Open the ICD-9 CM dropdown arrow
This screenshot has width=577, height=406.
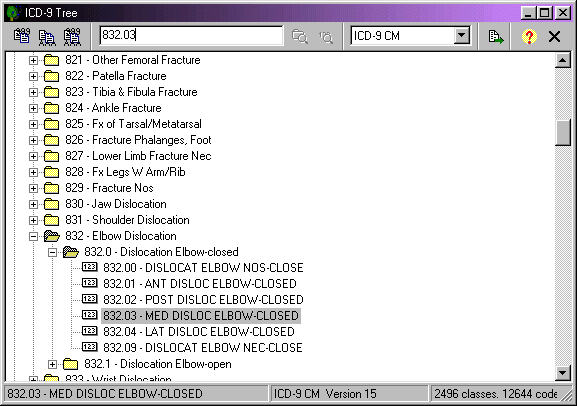coord(461,36)
